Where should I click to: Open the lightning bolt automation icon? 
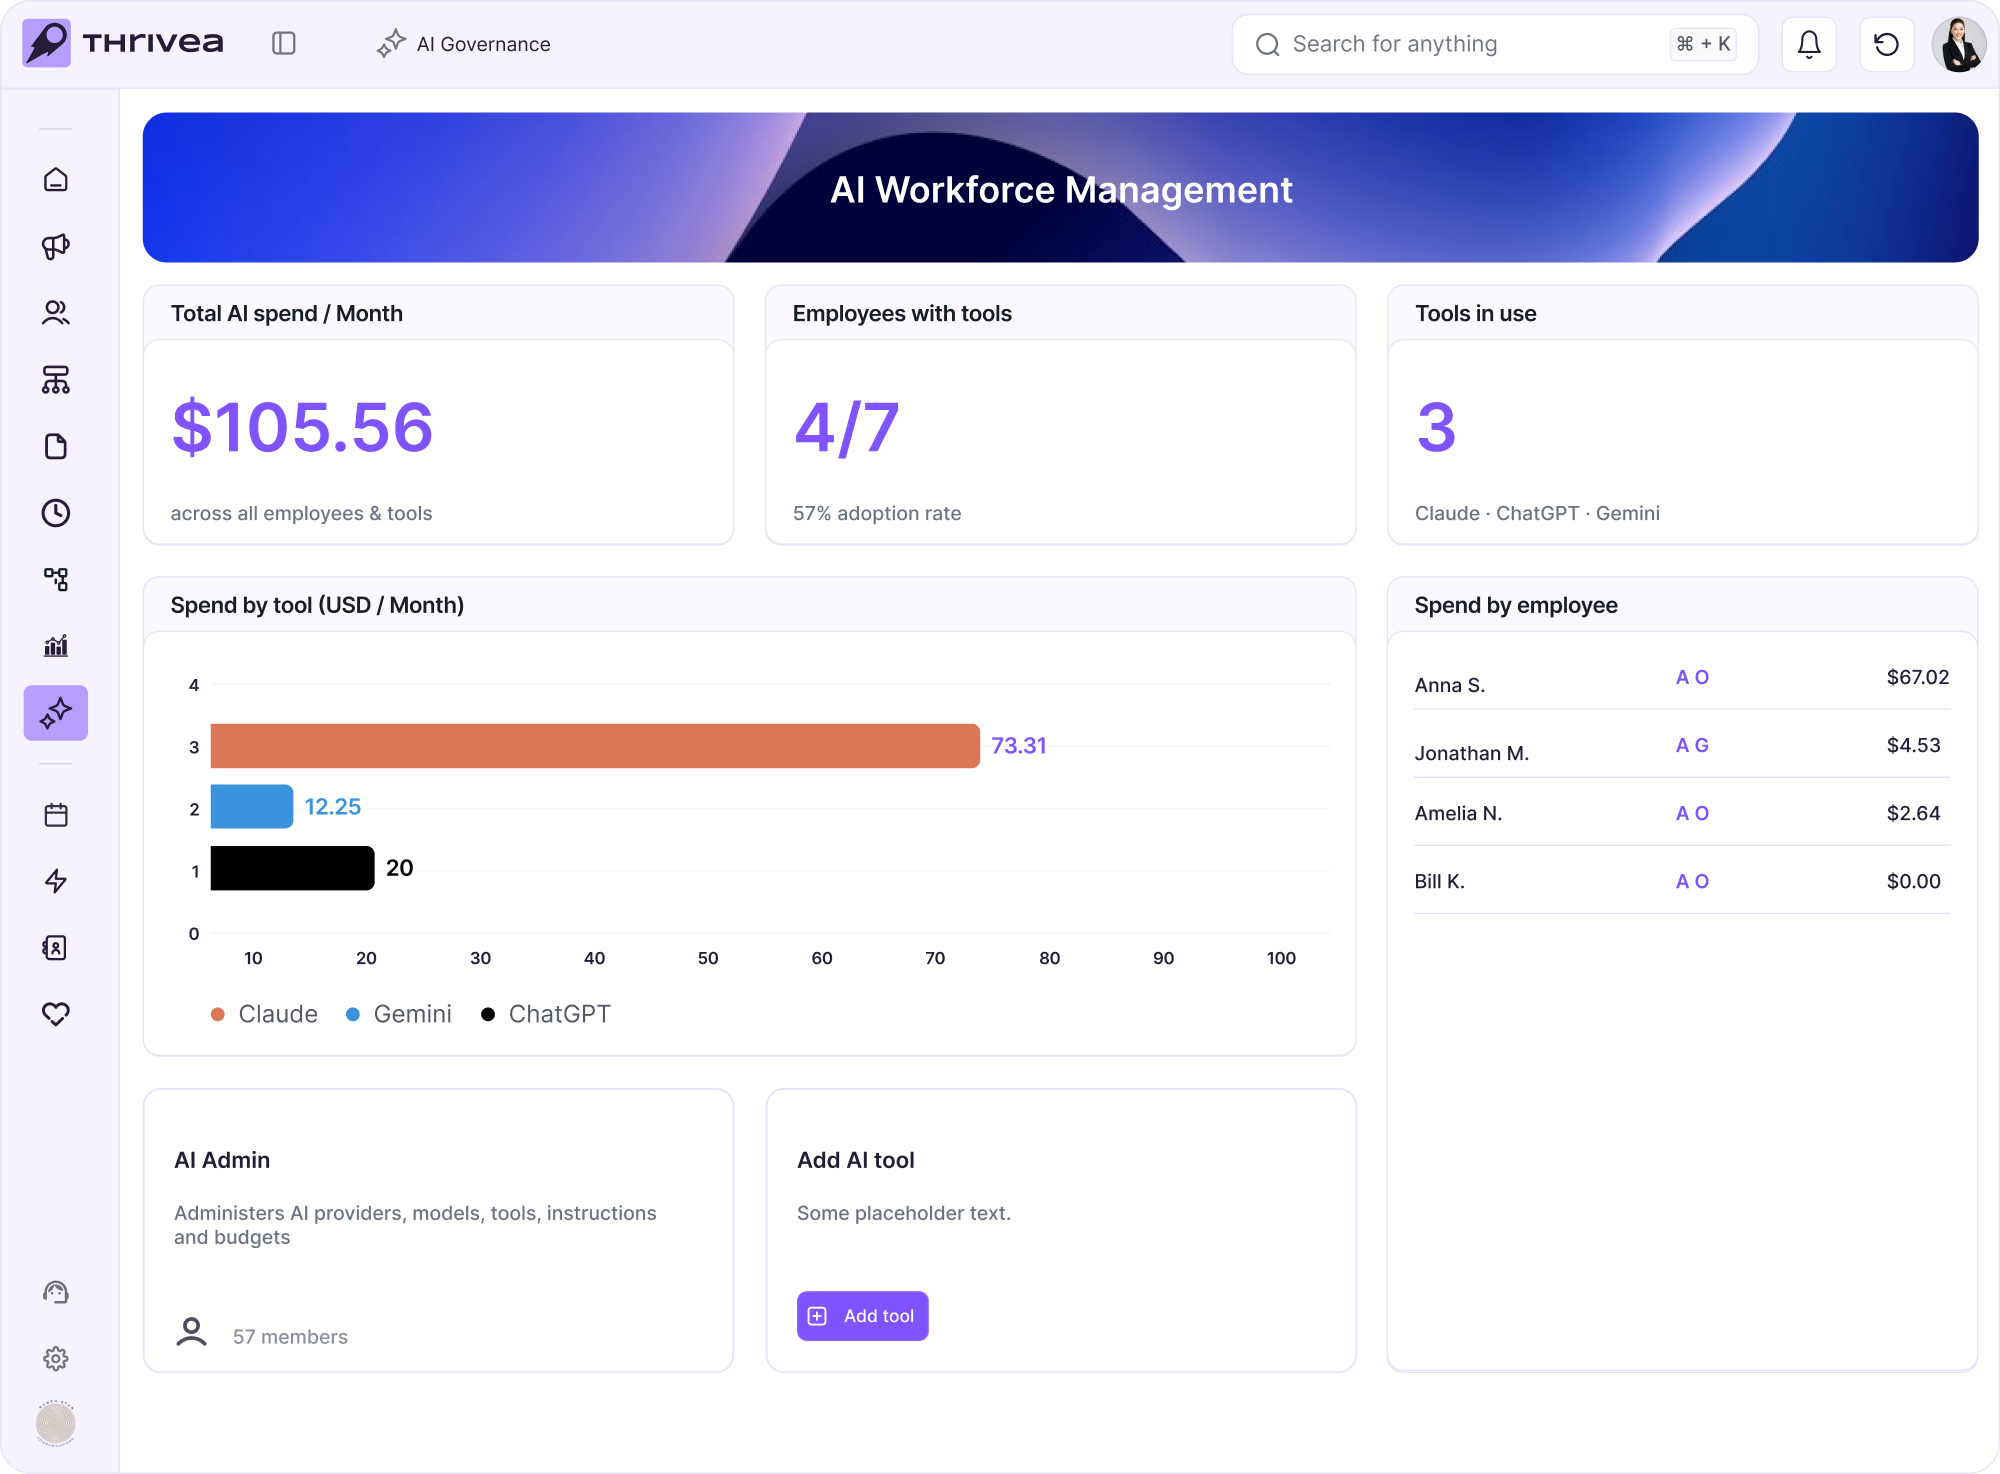coord(56,881)
